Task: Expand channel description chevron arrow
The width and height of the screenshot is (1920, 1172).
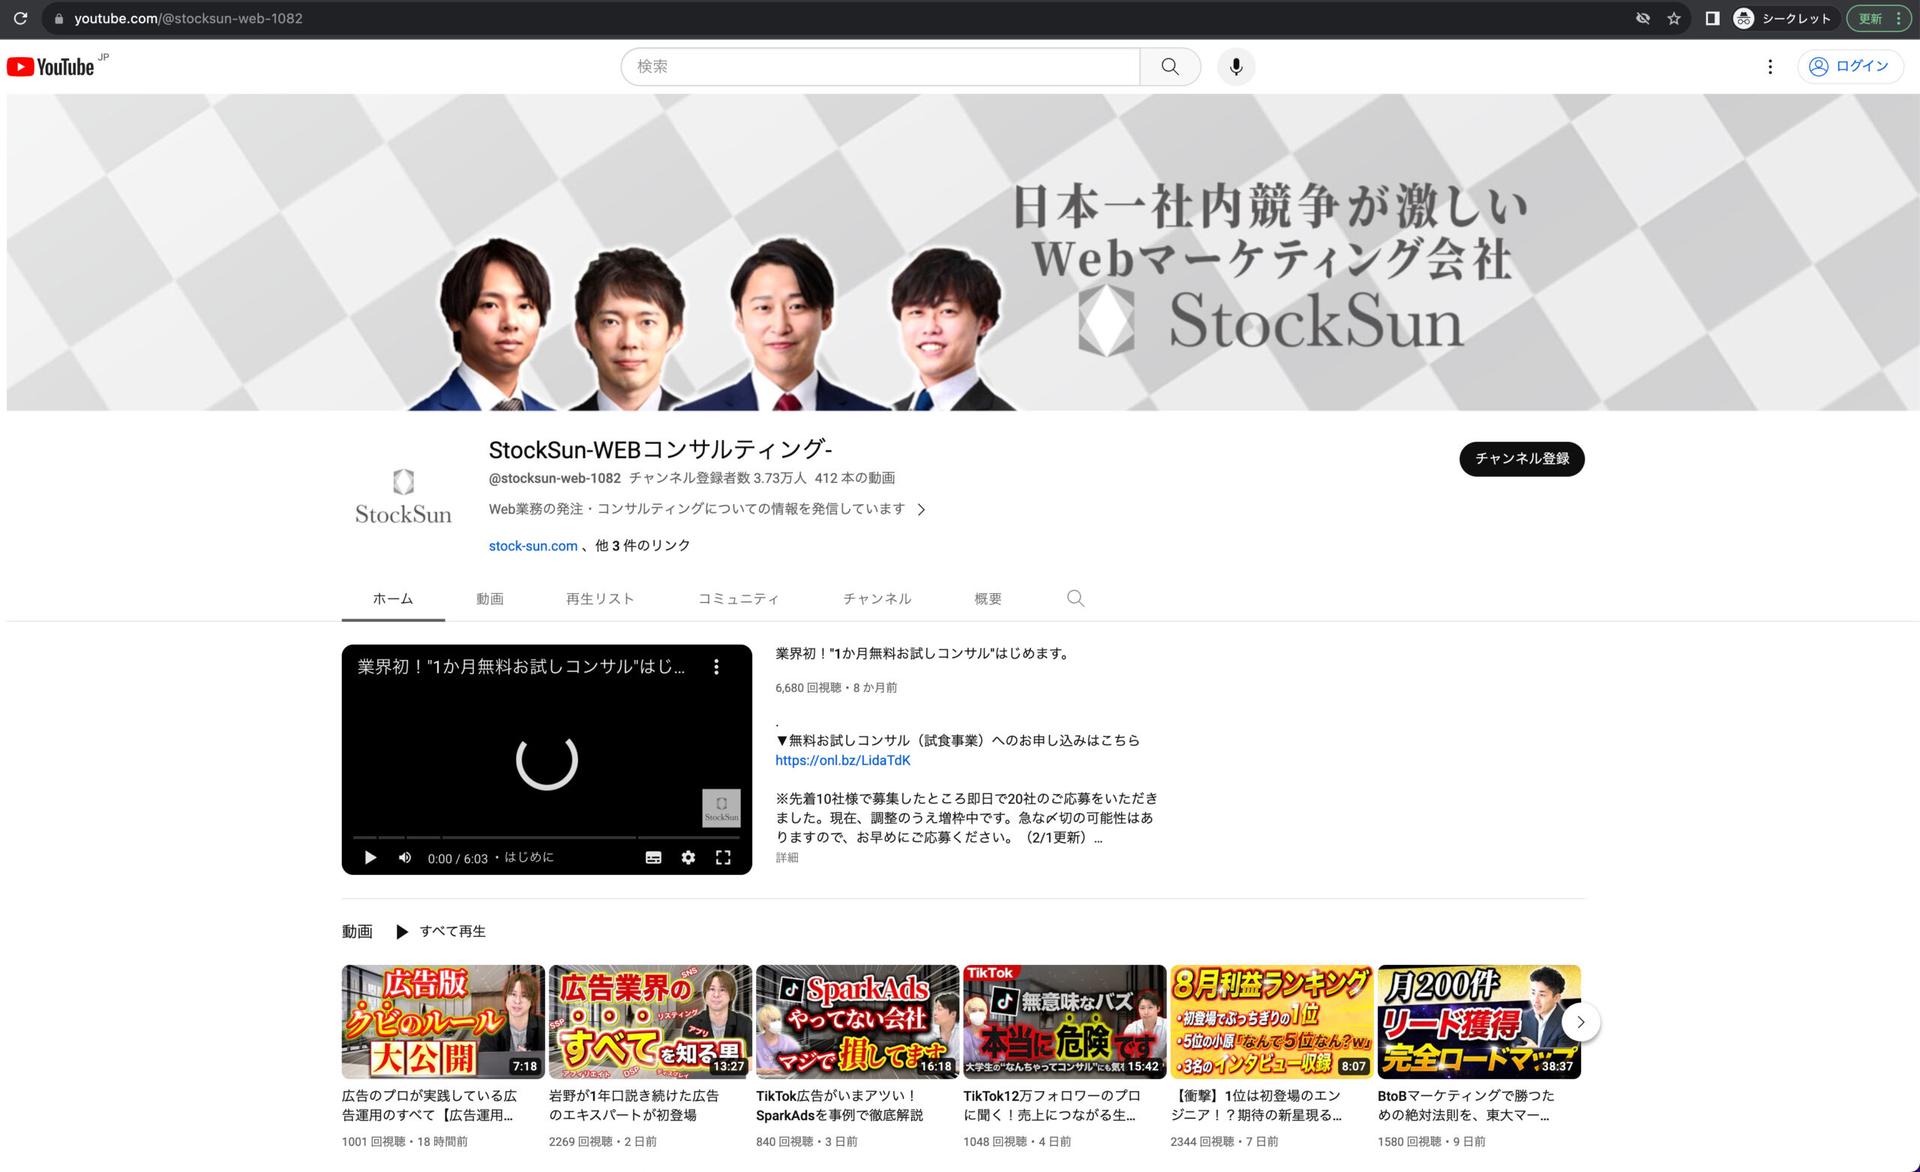Action: click(x=921, y=510)
